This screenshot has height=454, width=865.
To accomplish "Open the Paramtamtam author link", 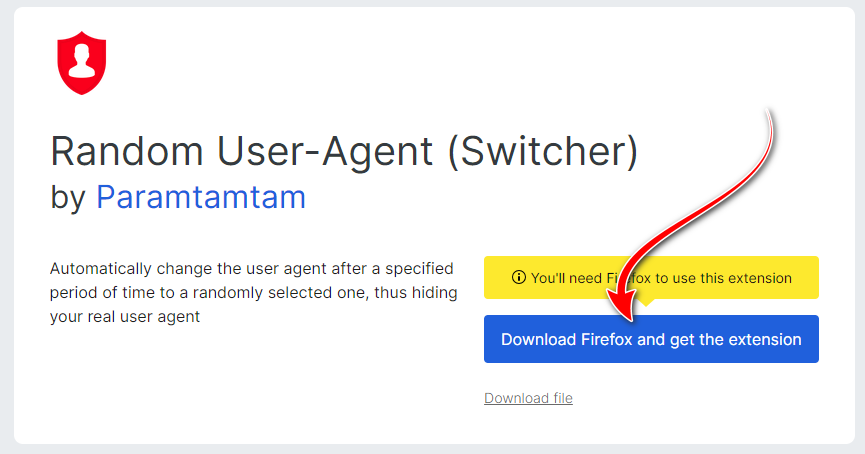I will pyautogui.click(x=200, y=197).
